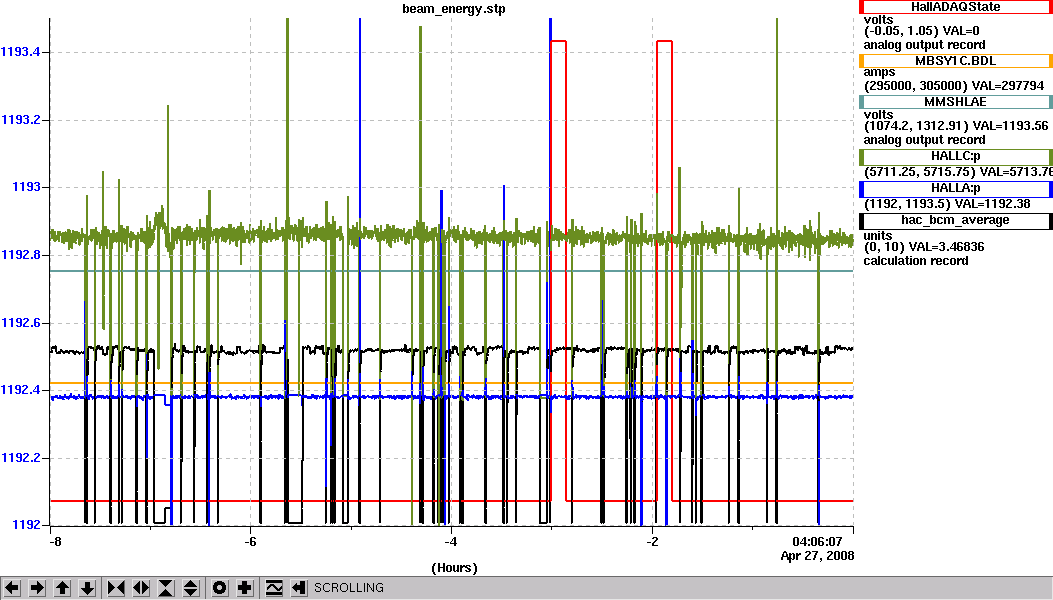
Task: Select the HALLA:p curve legend entry
Action: [x=955, y=188]
